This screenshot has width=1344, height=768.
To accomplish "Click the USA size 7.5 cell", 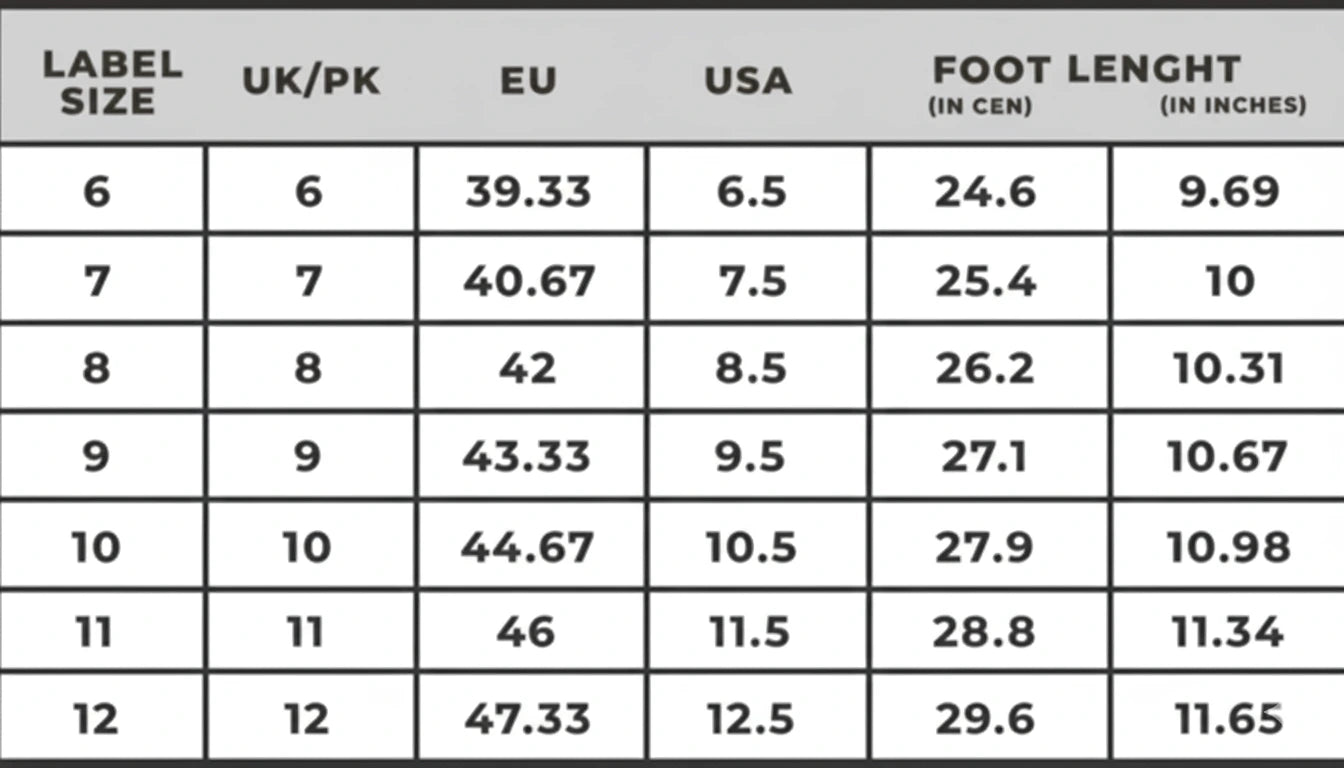I will pyautogui.click(x=752, y=282).
